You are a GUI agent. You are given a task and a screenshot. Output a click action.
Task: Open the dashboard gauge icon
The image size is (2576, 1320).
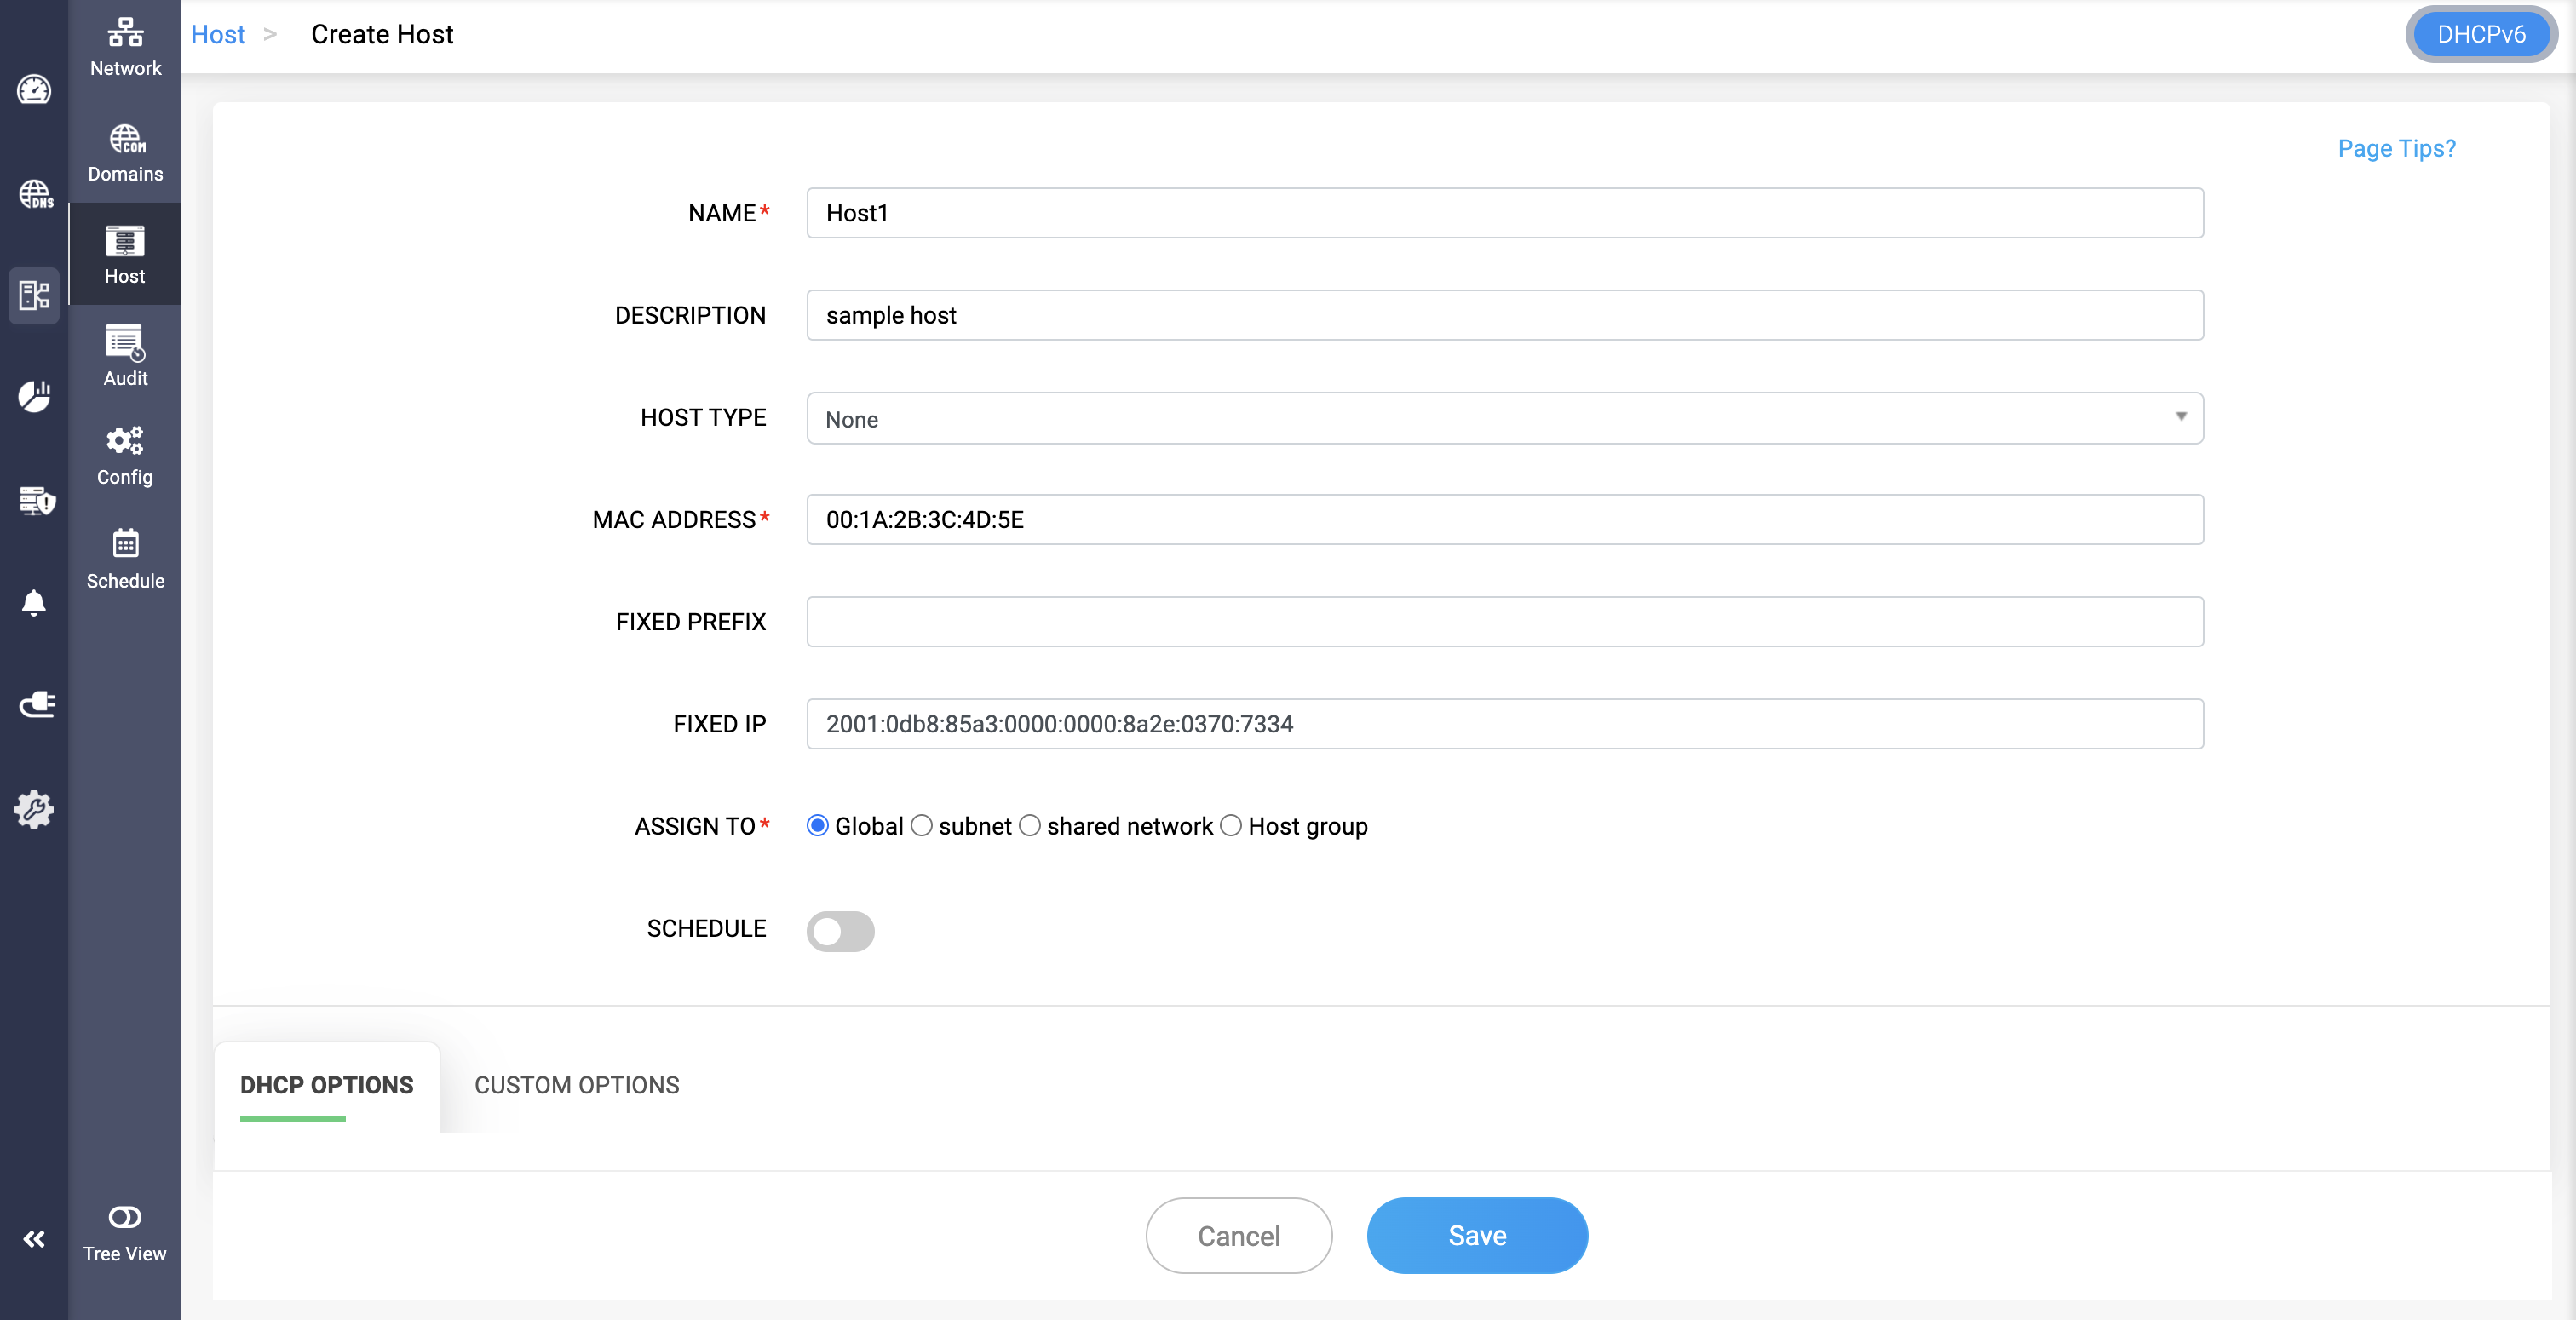point(34,90)
